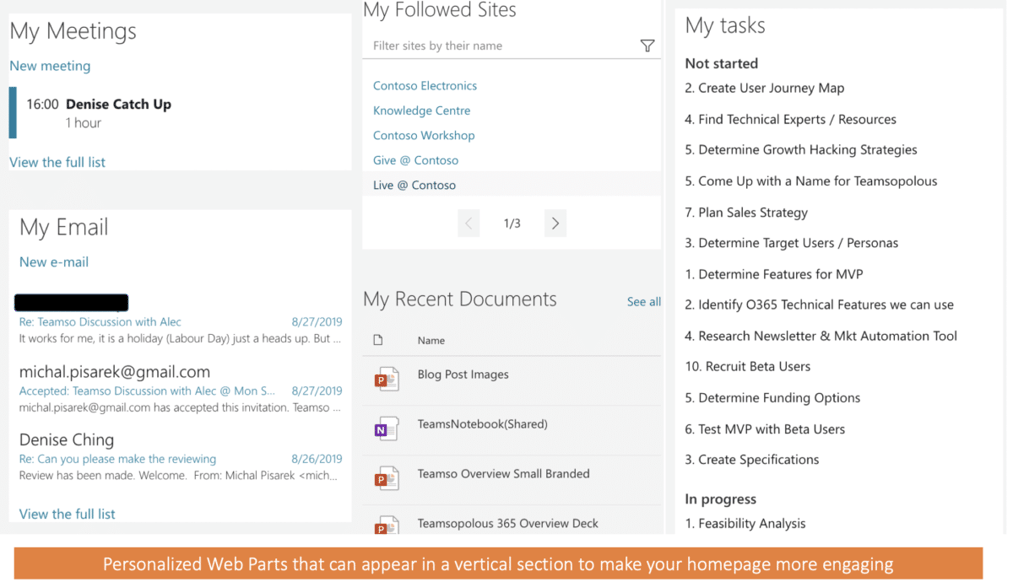Viewport: 1013px width, 582px height.
Task: Click the previous page arrow under followed sites
Action: pyautogui.click(x=469, y=223)
